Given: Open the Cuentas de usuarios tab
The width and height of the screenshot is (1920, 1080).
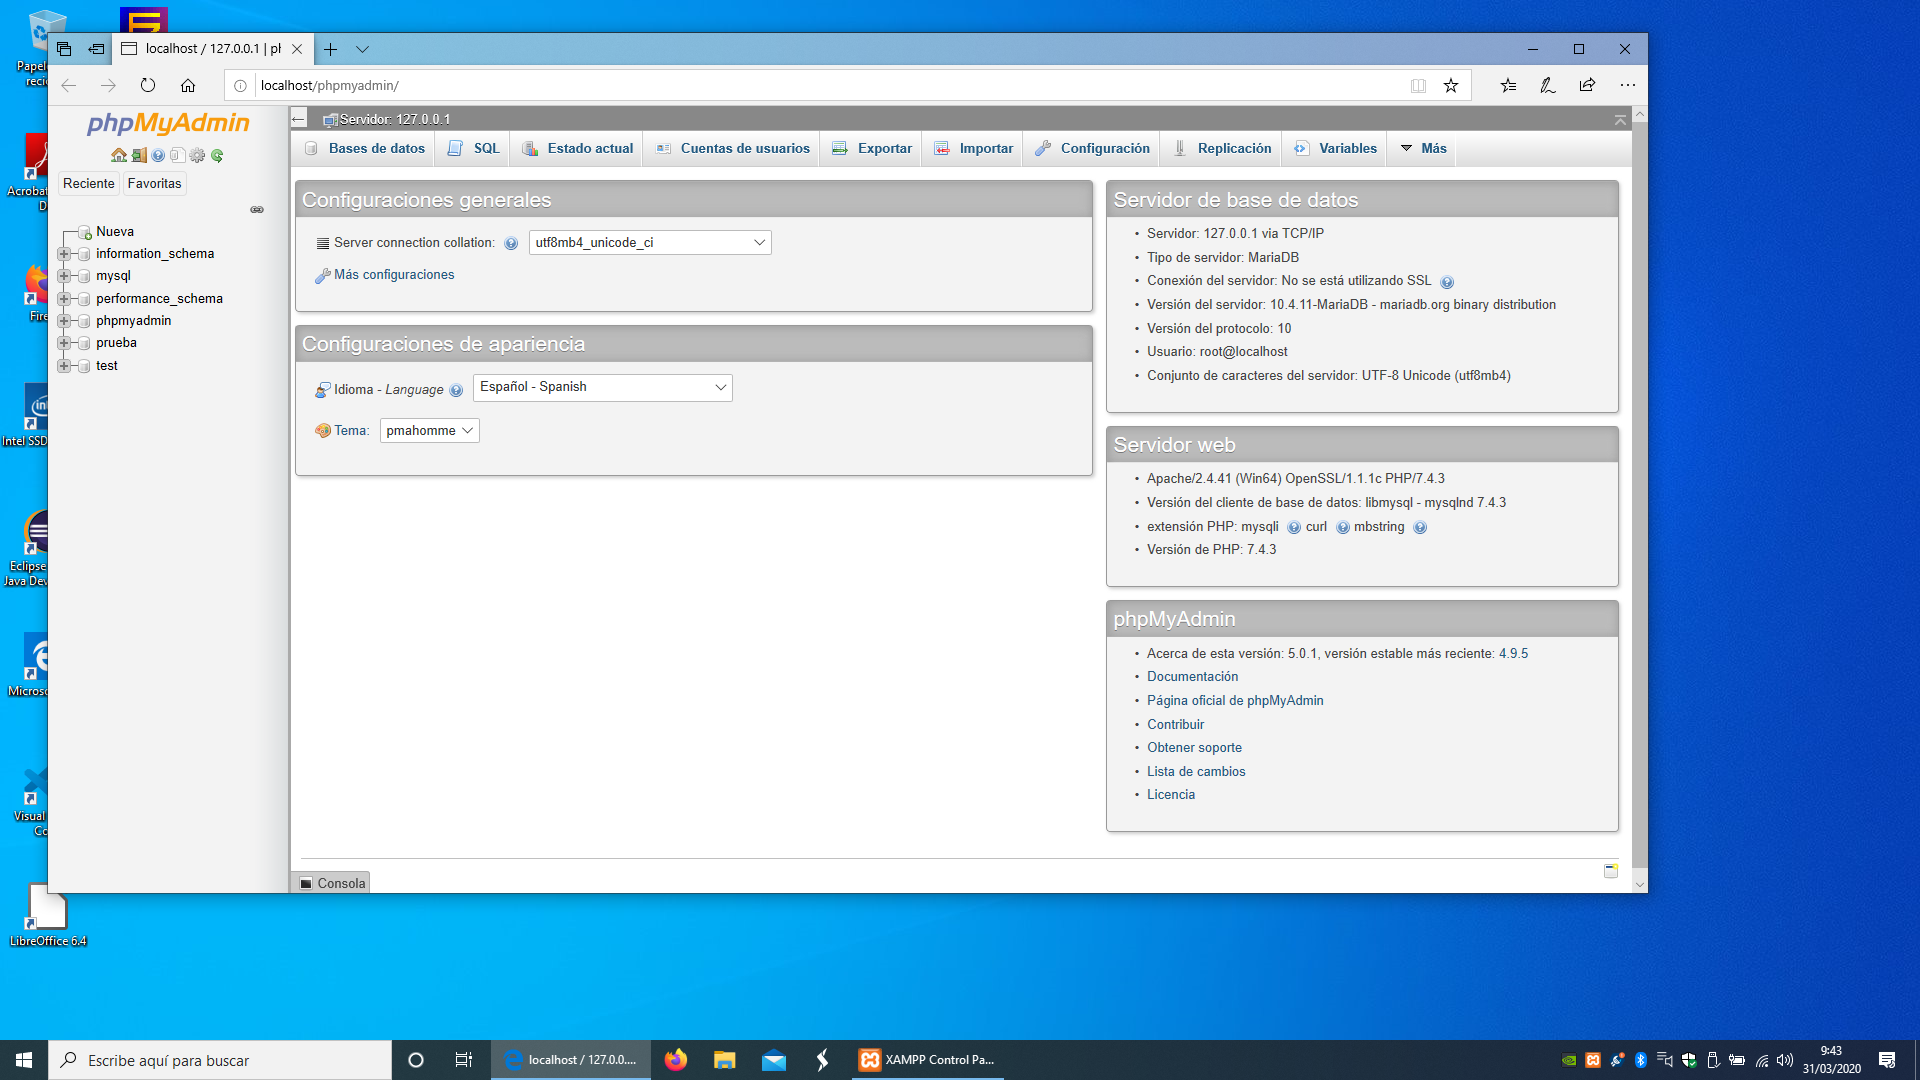Looking at the screenshot, I should pos(733,149).
